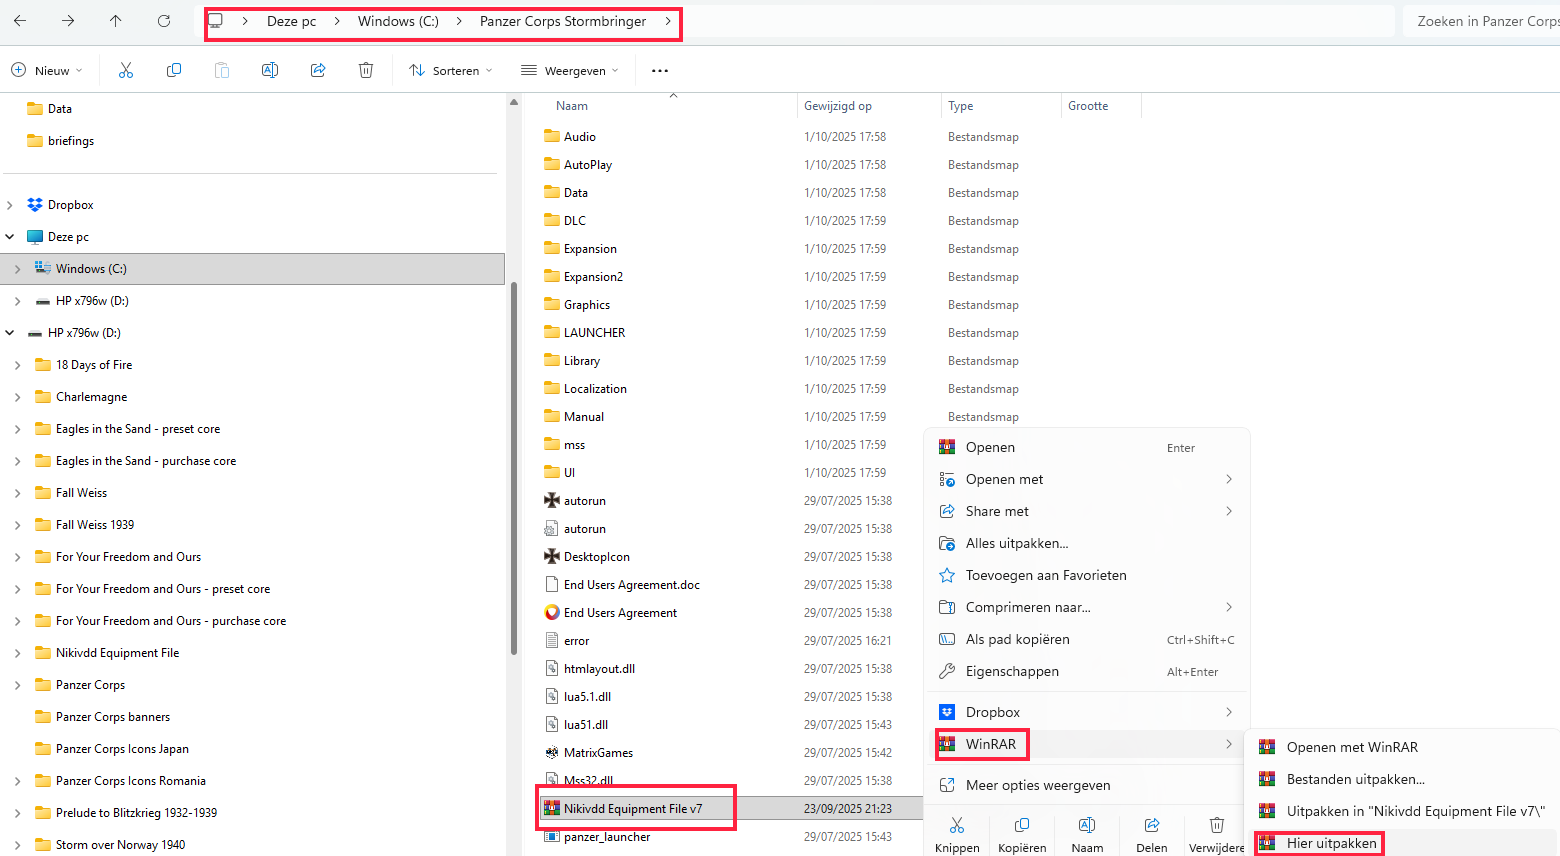Open the Sorteren dropdown
1560x856 pixels.
click(x=451, y=71)
